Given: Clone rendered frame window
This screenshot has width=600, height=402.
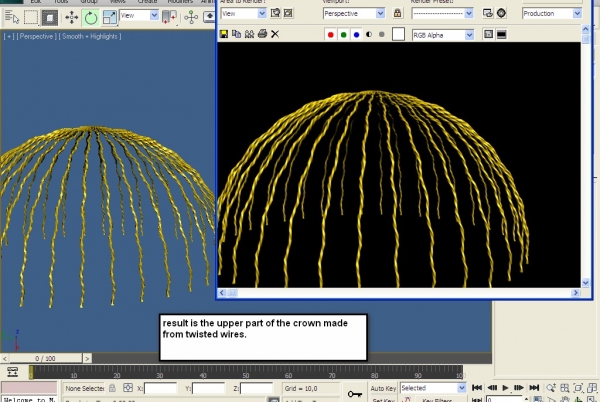Looking at the screenshot, I should (x=249, y=34).
